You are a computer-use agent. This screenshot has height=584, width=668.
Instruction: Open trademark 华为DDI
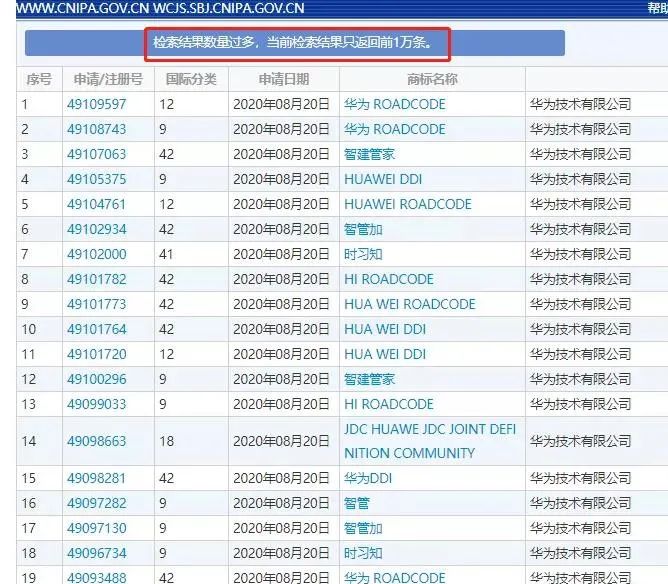[368, 478]
